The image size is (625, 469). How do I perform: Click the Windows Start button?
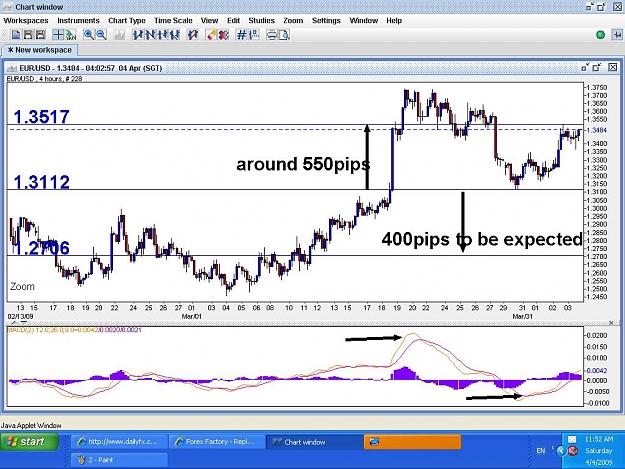coord(29,442)
